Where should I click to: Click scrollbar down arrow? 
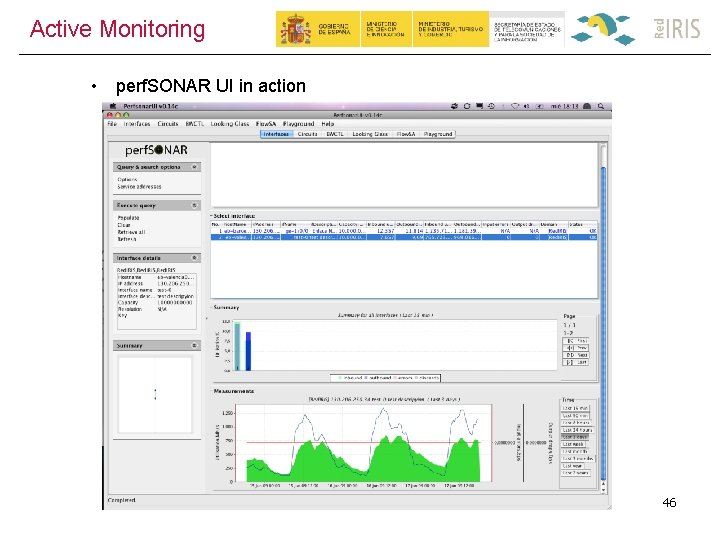pos(603,490)
